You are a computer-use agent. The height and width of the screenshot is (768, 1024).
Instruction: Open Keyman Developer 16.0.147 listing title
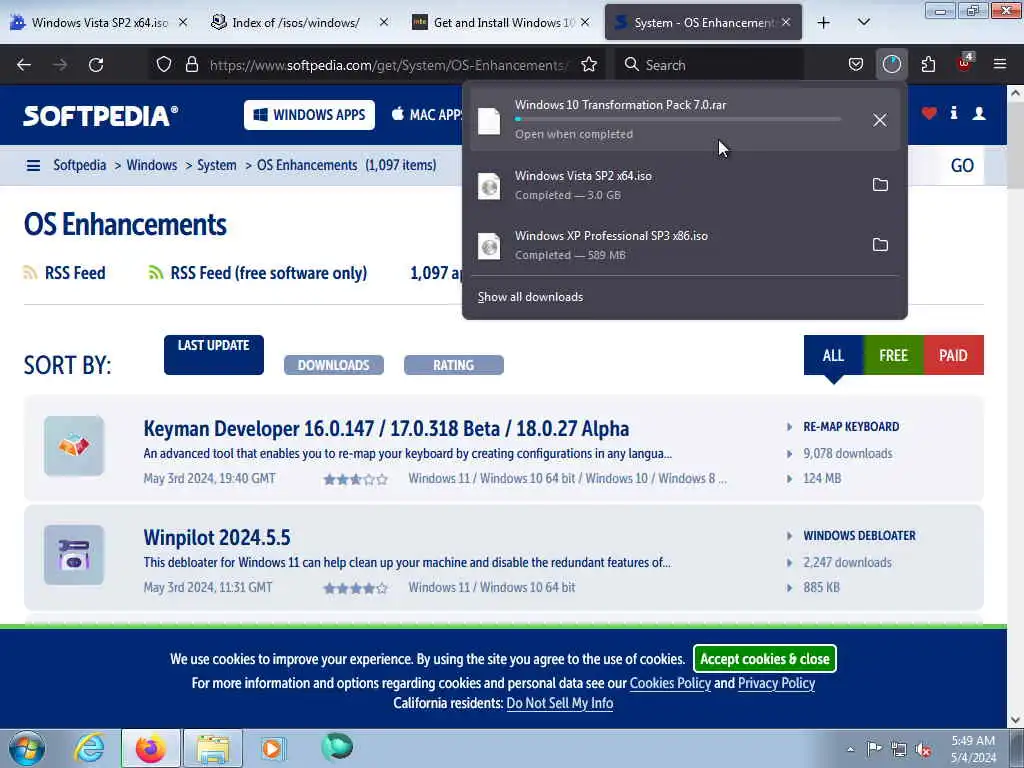point(386,428)
